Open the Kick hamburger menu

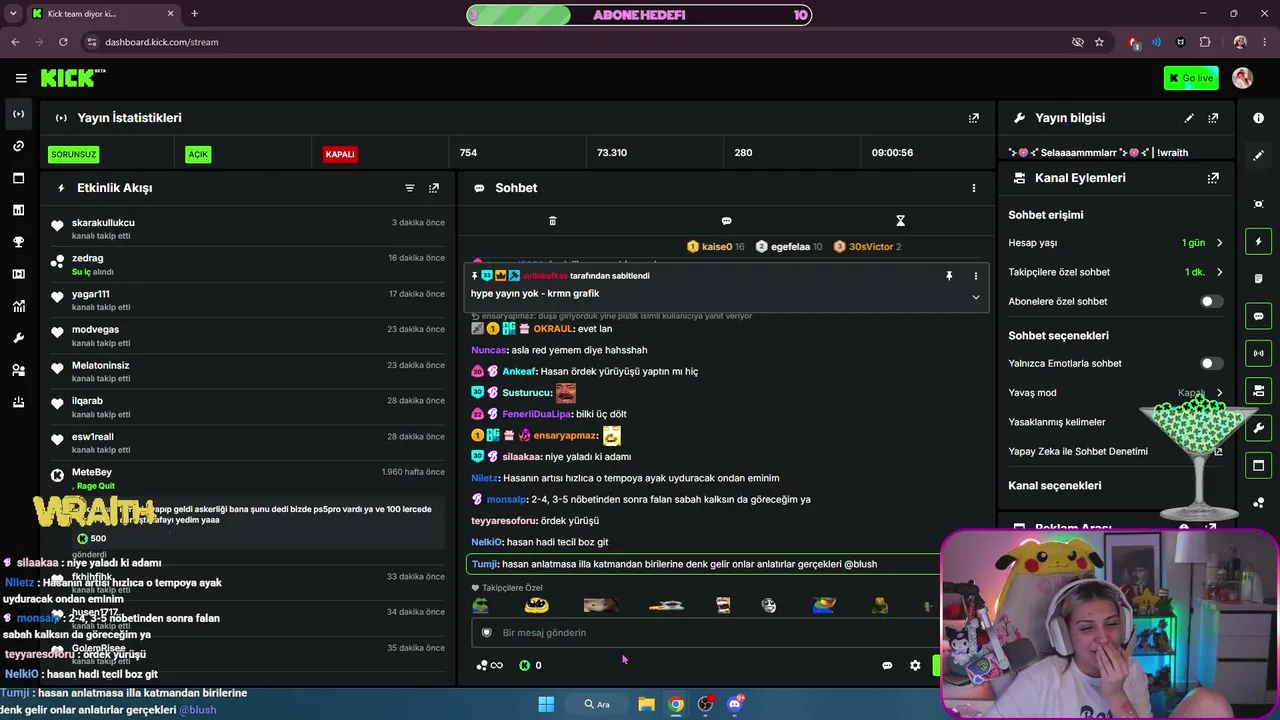(x=21, y=78)
